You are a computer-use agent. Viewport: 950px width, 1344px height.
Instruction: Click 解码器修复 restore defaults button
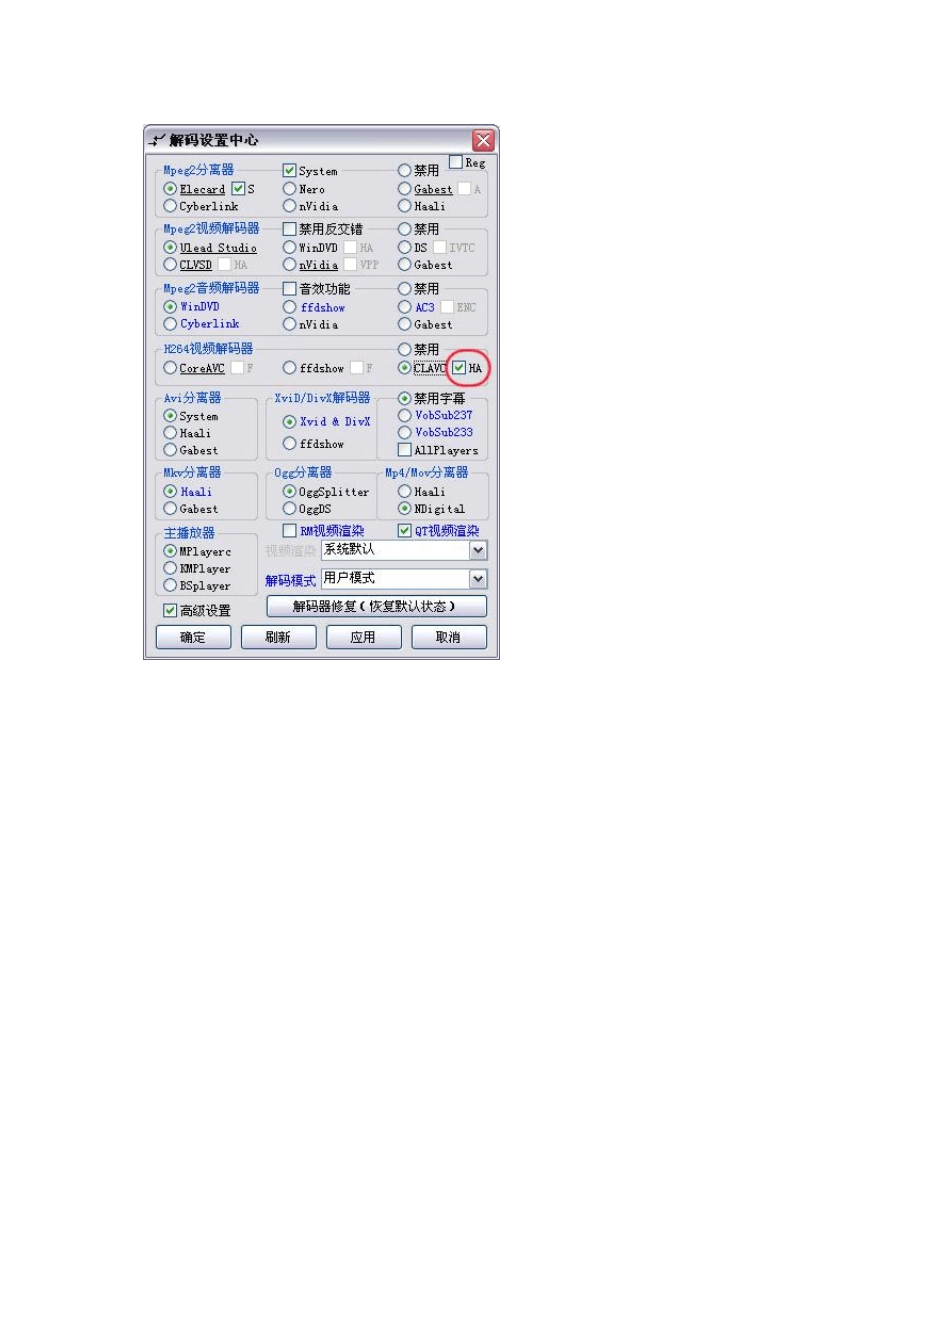(x=376, y=607)
